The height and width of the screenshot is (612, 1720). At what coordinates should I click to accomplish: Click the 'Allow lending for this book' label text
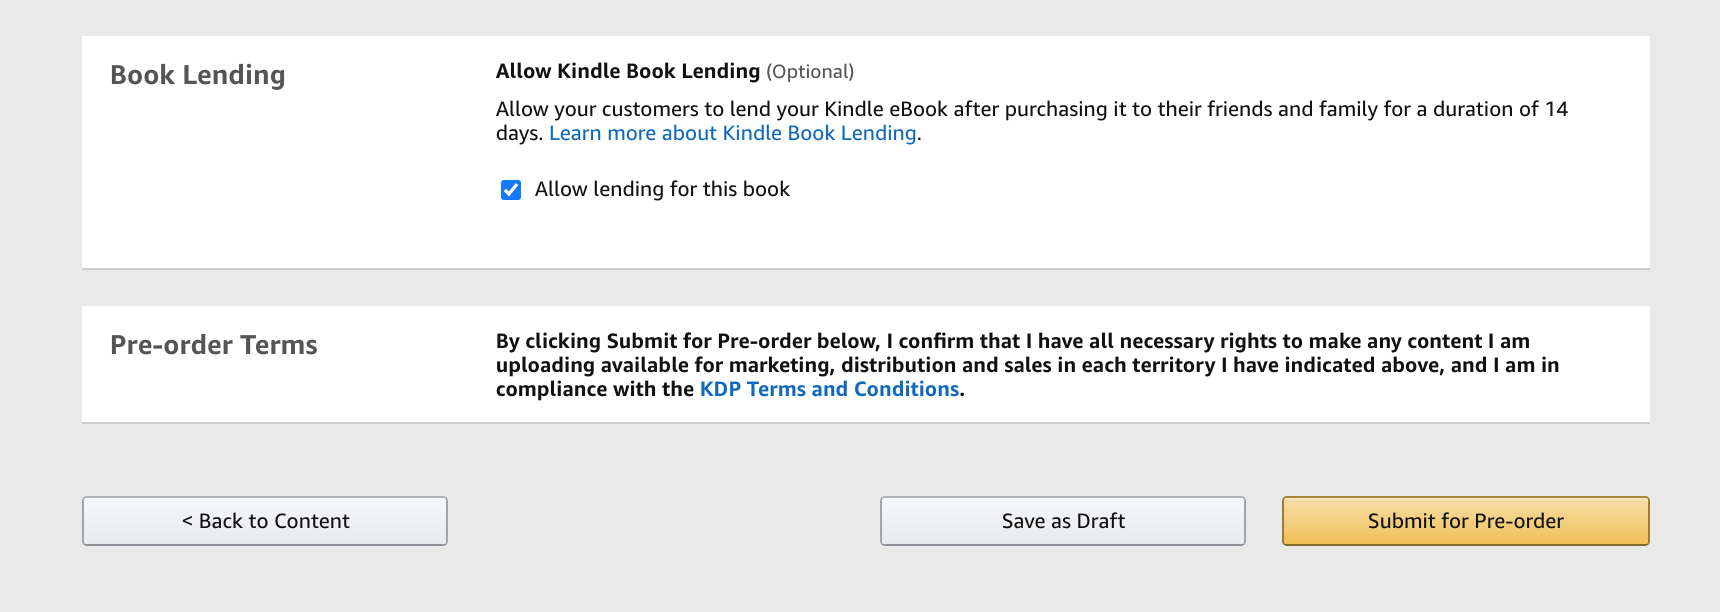(x=662, y=189)
